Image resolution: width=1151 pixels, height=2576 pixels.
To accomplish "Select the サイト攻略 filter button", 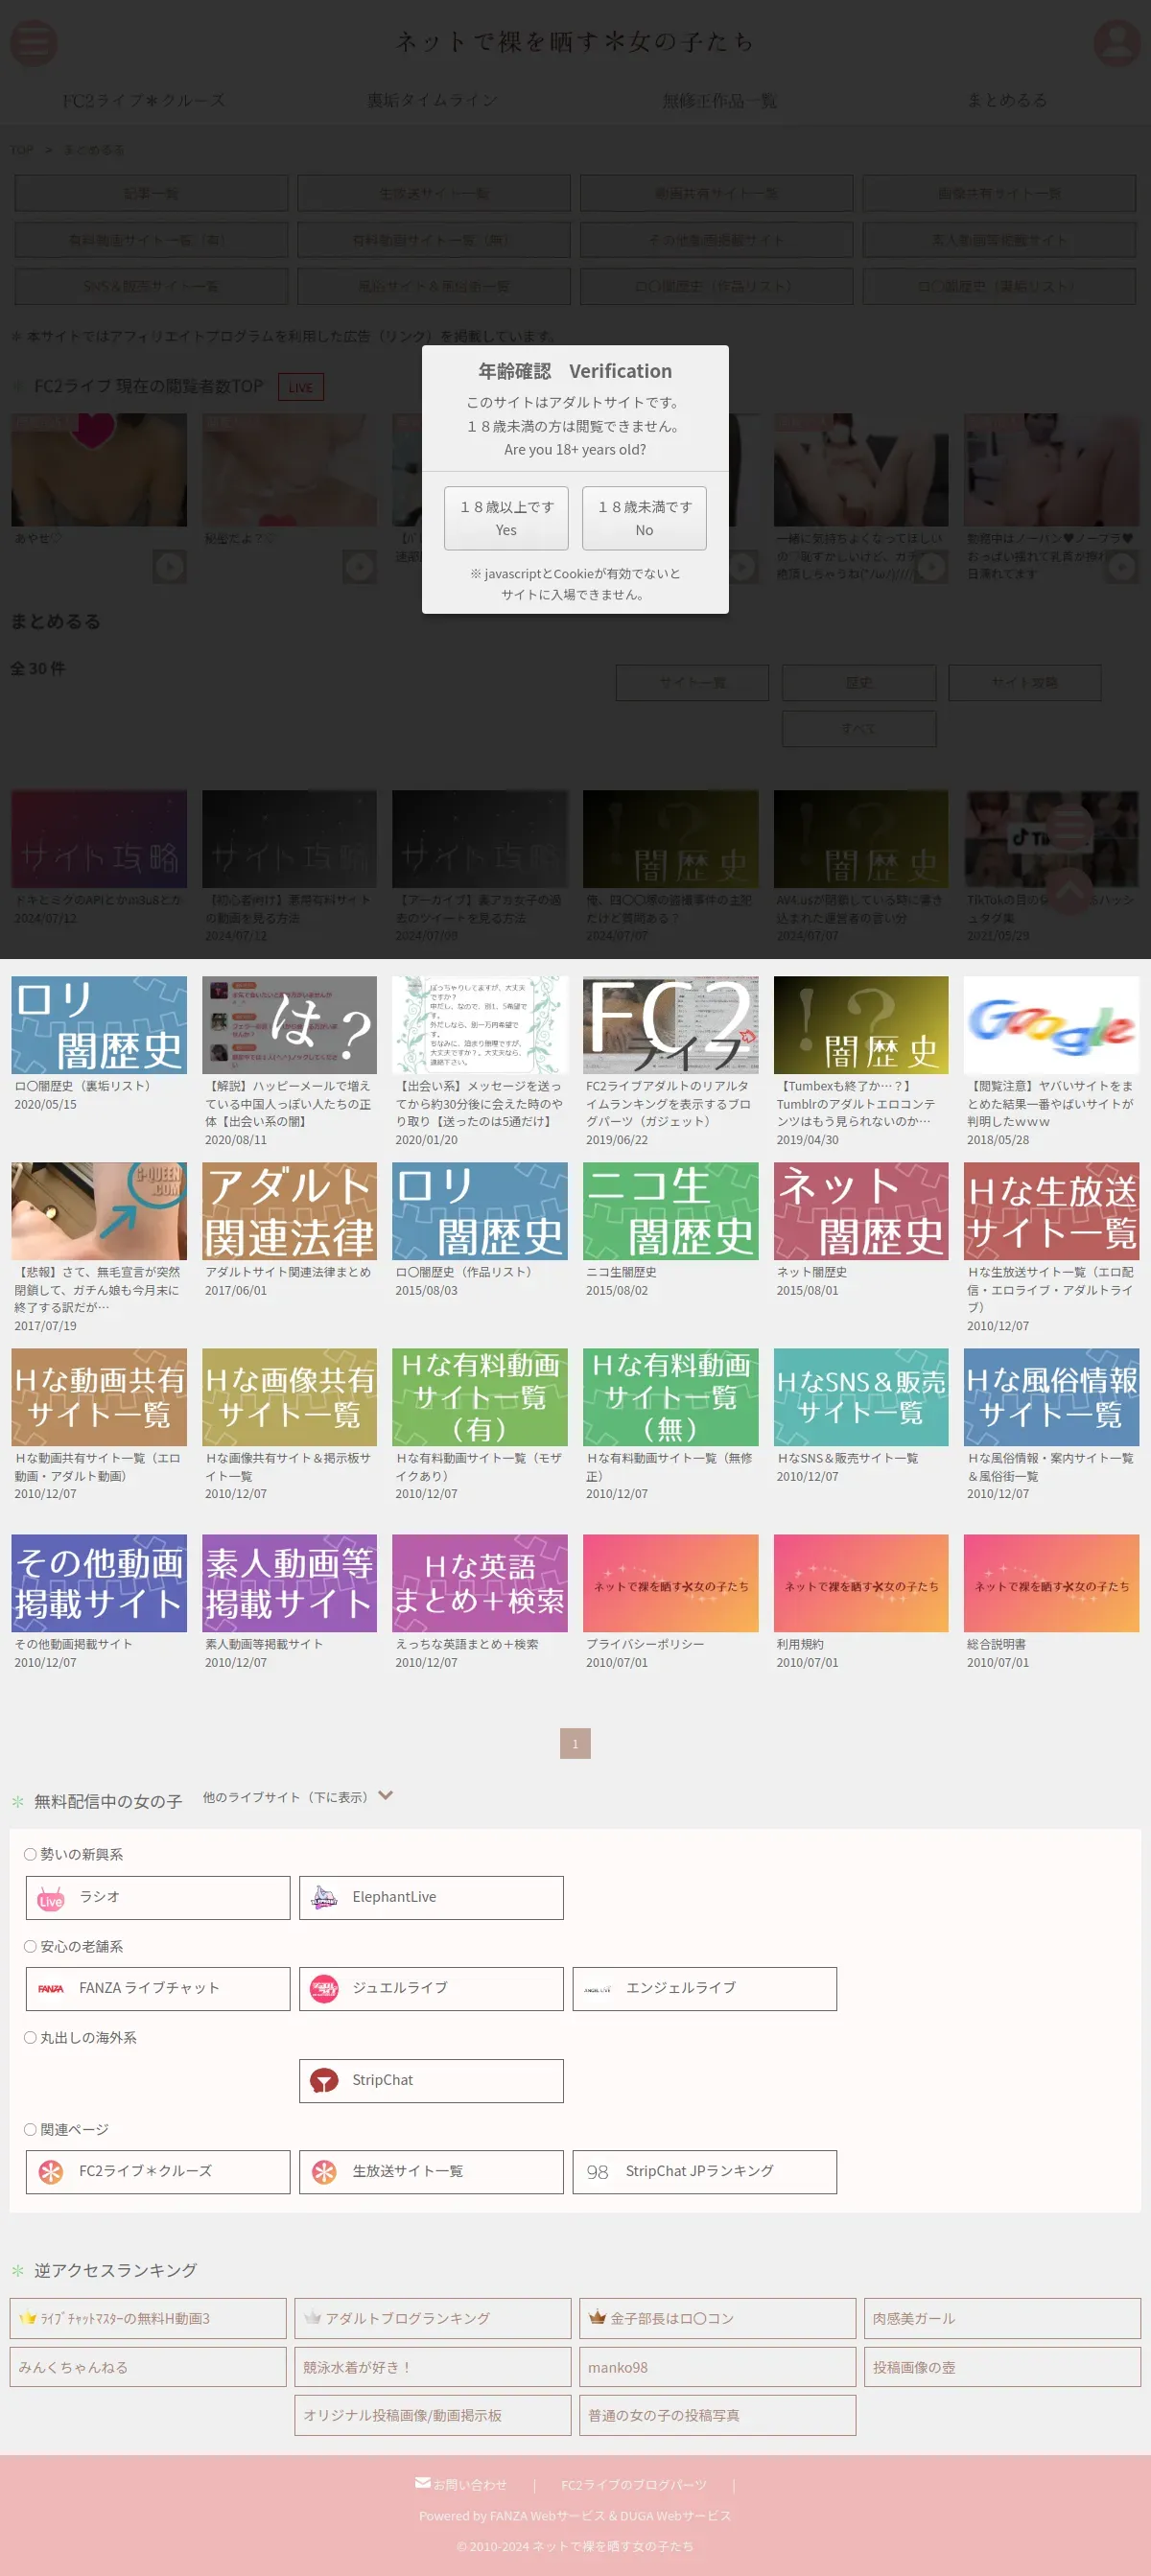I will pos(1025,683).
